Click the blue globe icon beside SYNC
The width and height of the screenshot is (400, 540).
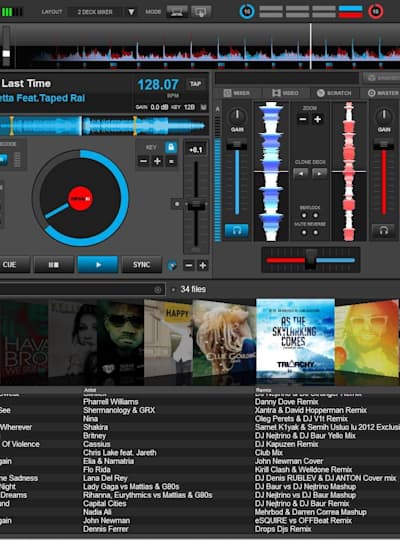click(172, 266)
